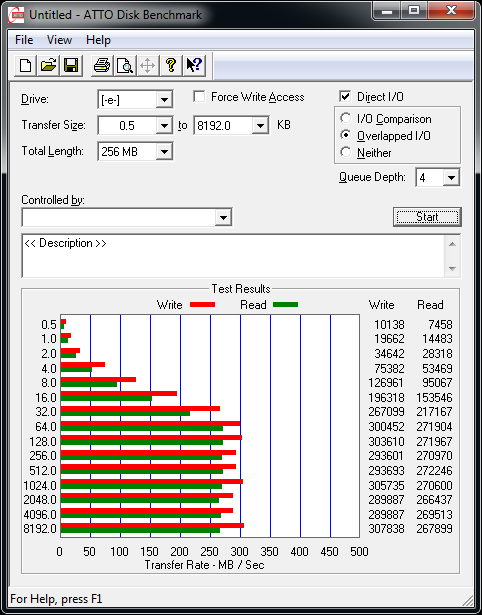Open Print Preview toolbar icon
The image size is (482, 615).
(125, 65)
